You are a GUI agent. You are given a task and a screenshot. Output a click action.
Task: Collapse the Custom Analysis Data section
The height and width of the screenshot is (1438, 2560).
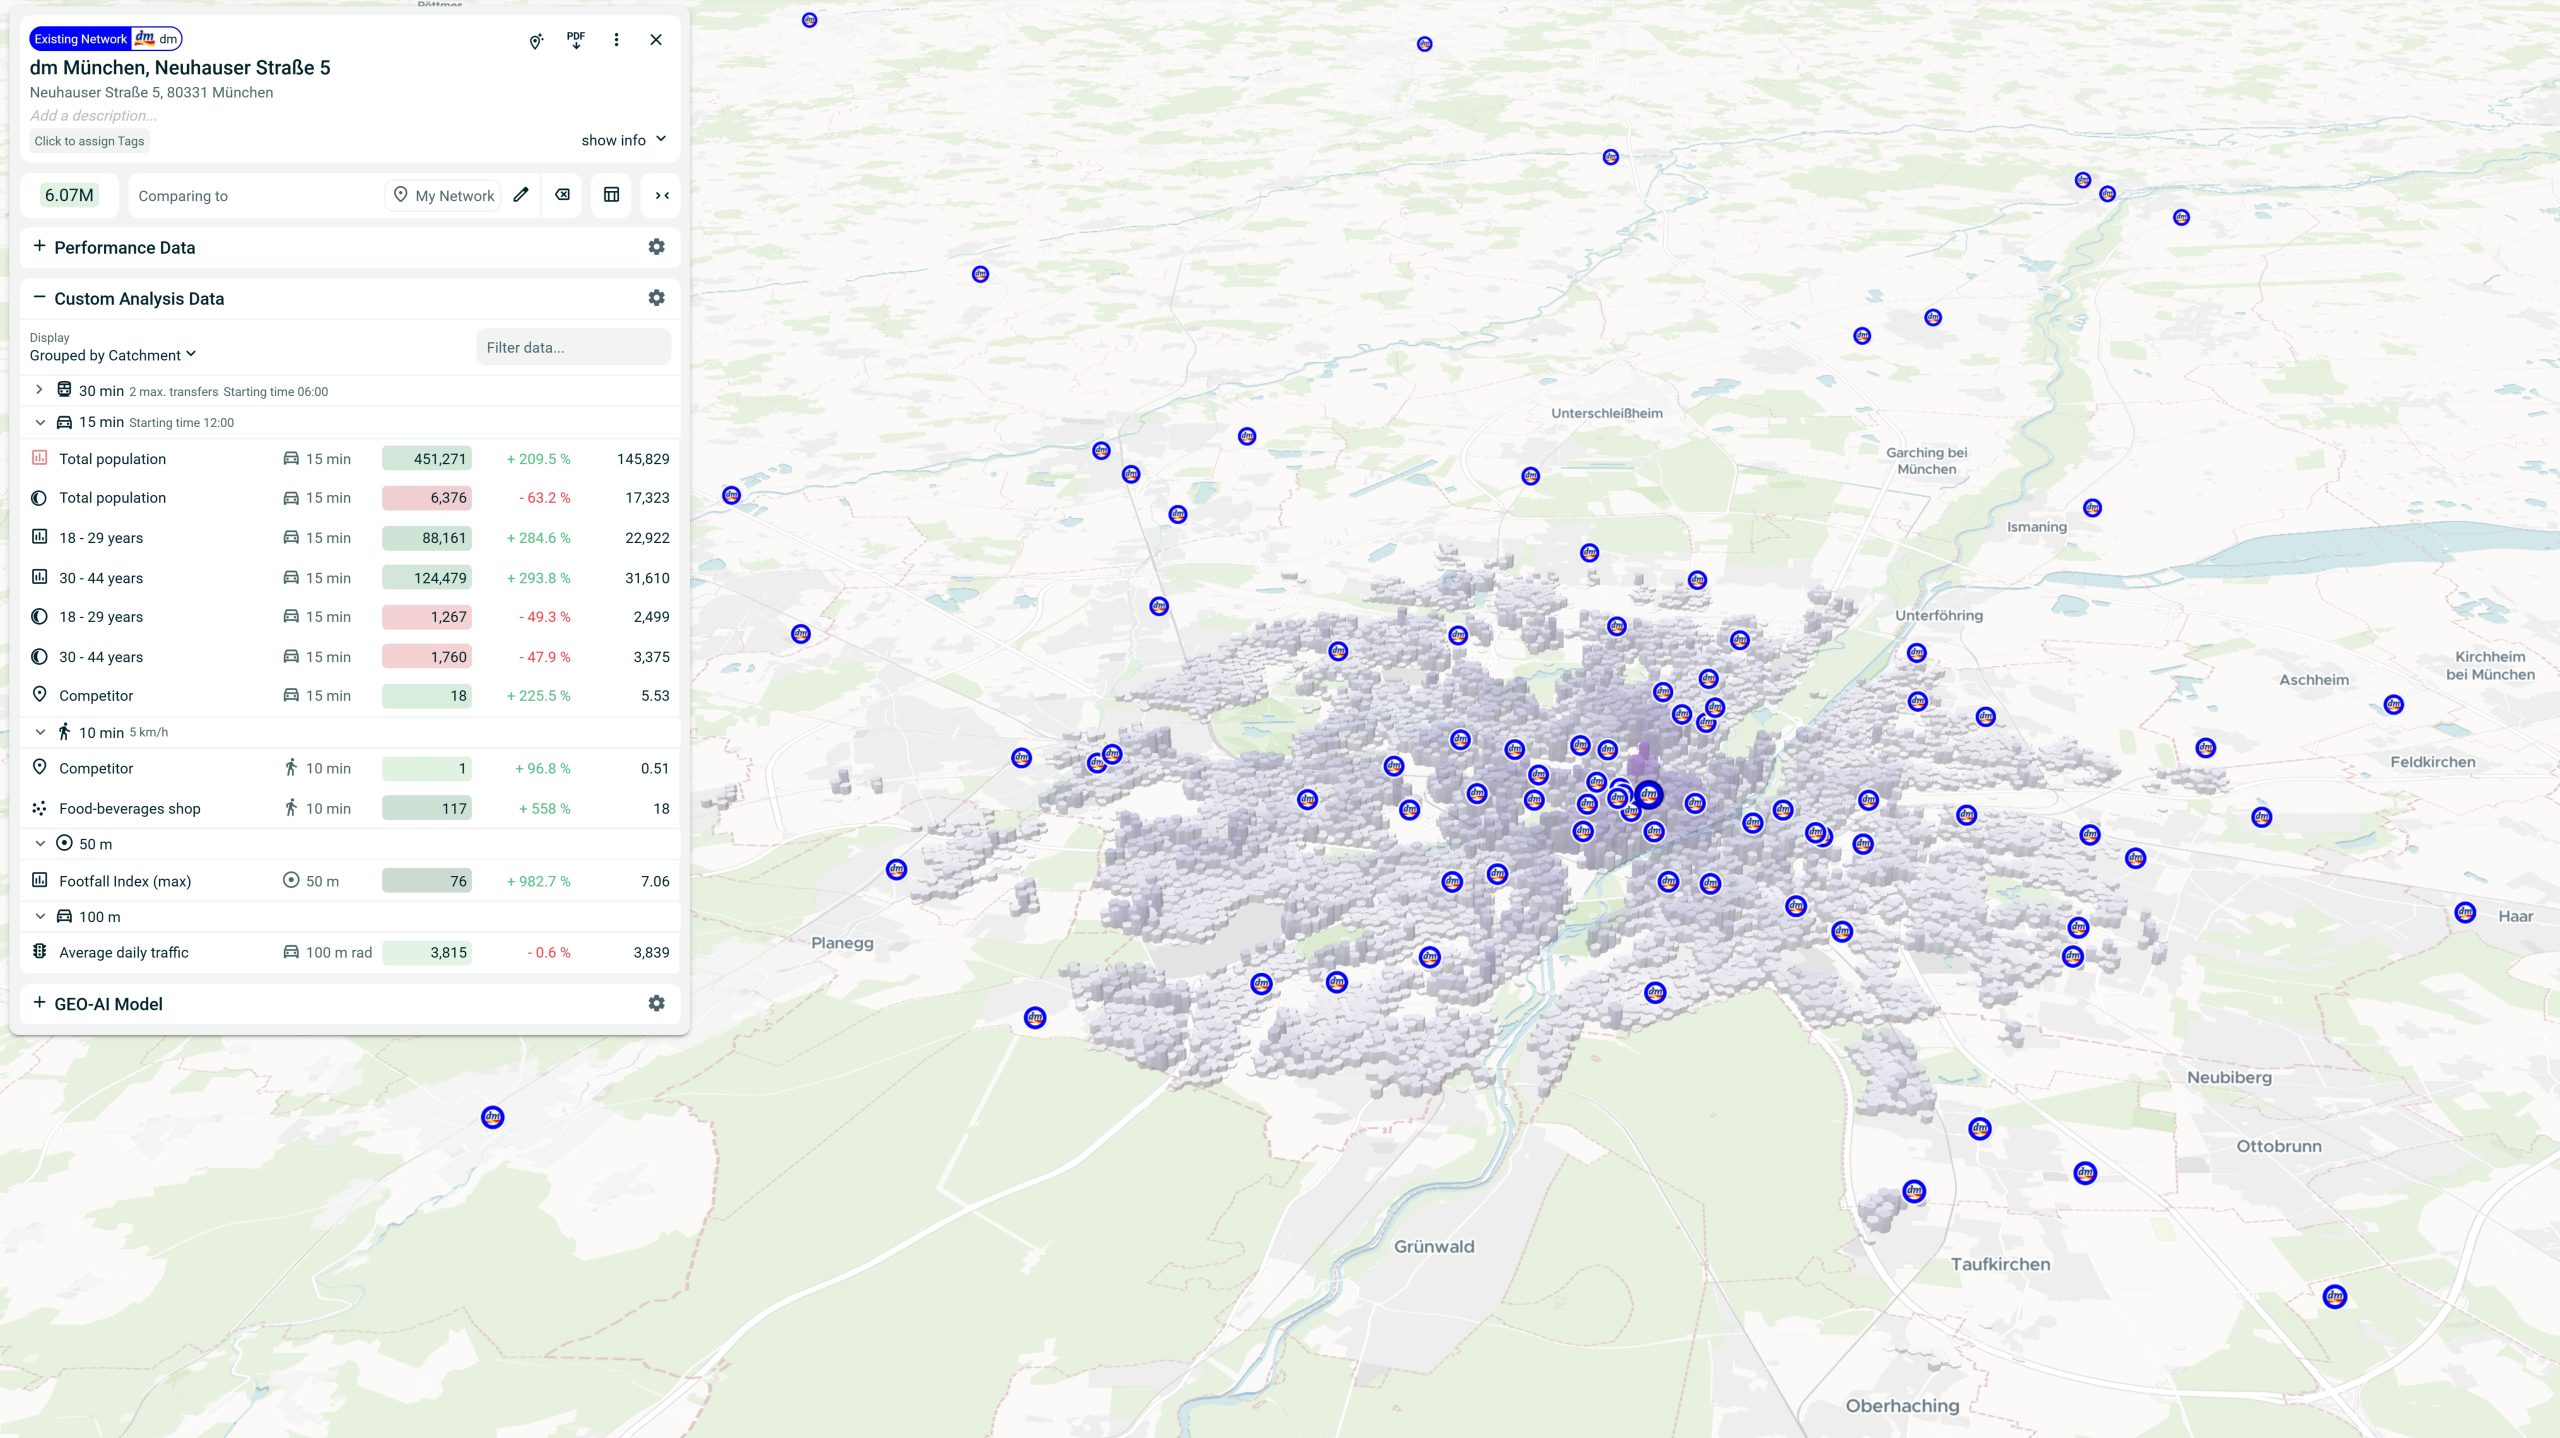click(39, 297)
